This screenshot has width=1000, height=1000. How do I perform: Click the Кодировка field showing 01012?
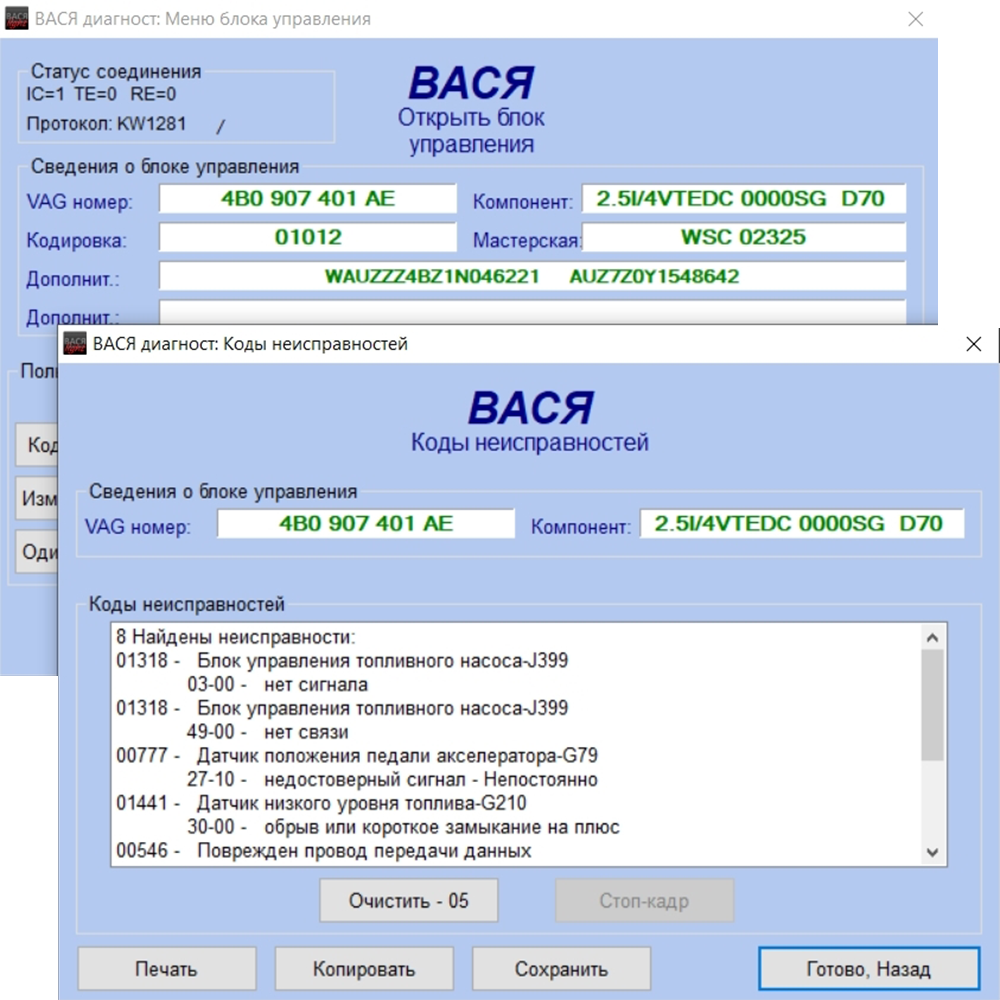pos(307,237)
